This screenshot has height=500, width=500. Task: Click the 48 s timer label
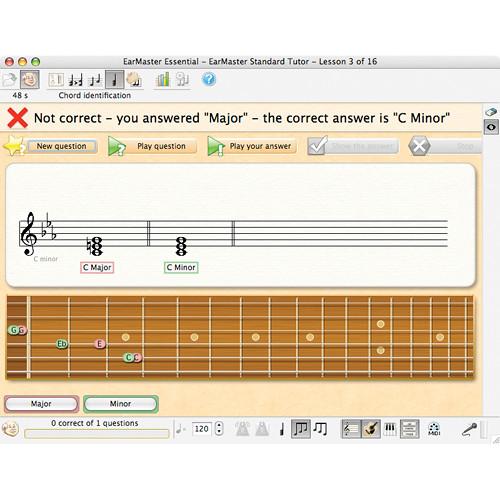click(x=20, y=95)
